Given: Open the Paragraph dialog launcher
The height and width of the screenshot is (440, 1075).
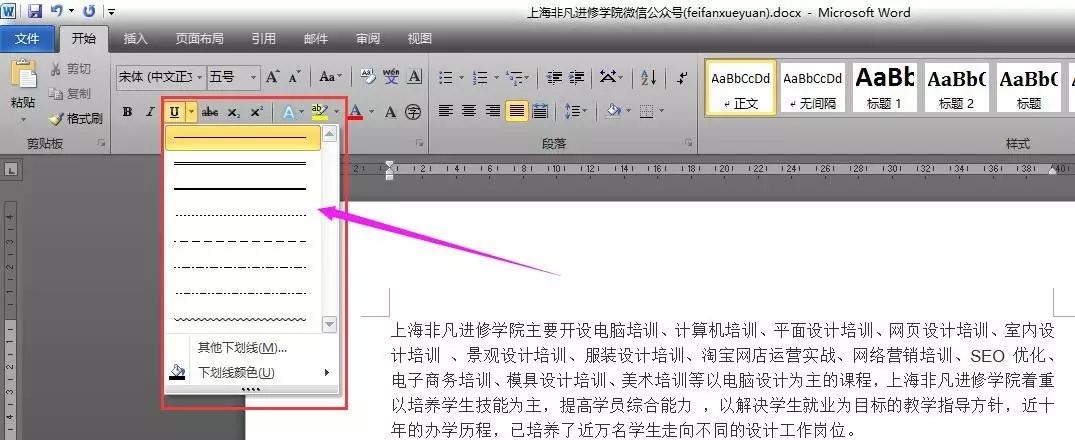Looking at the screenshot, I should pyautogui.click(x=688, y=143).
